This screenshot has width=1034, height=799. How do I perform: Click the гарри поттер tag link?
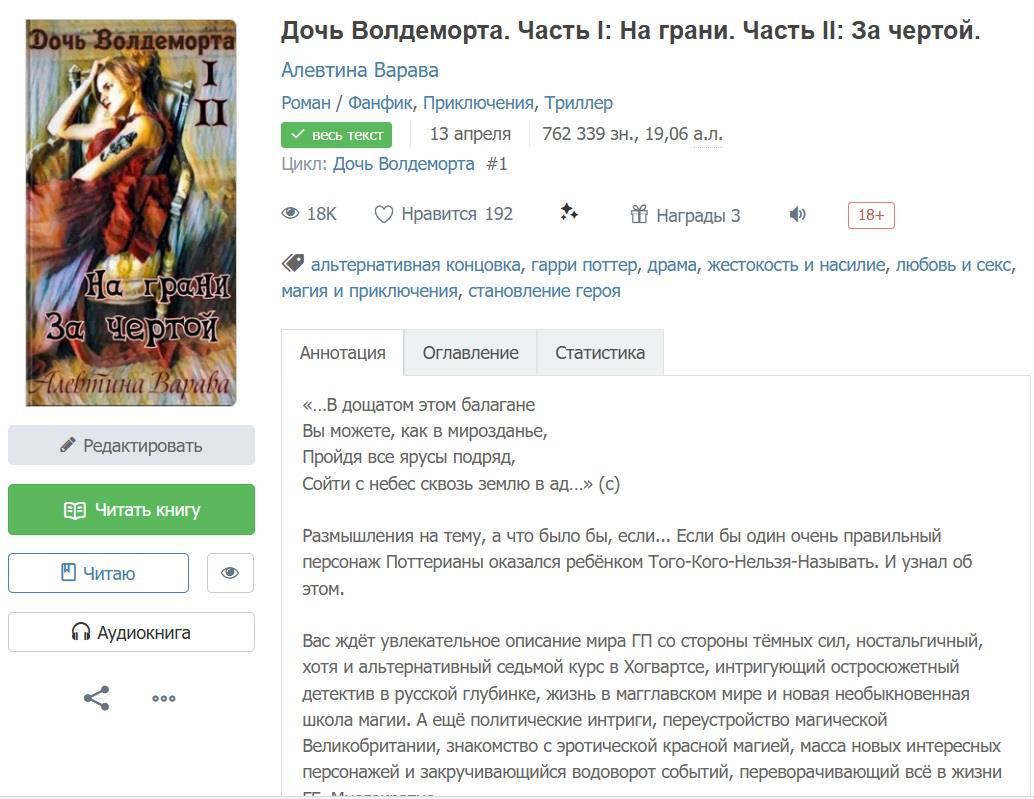tap(583, 265)
